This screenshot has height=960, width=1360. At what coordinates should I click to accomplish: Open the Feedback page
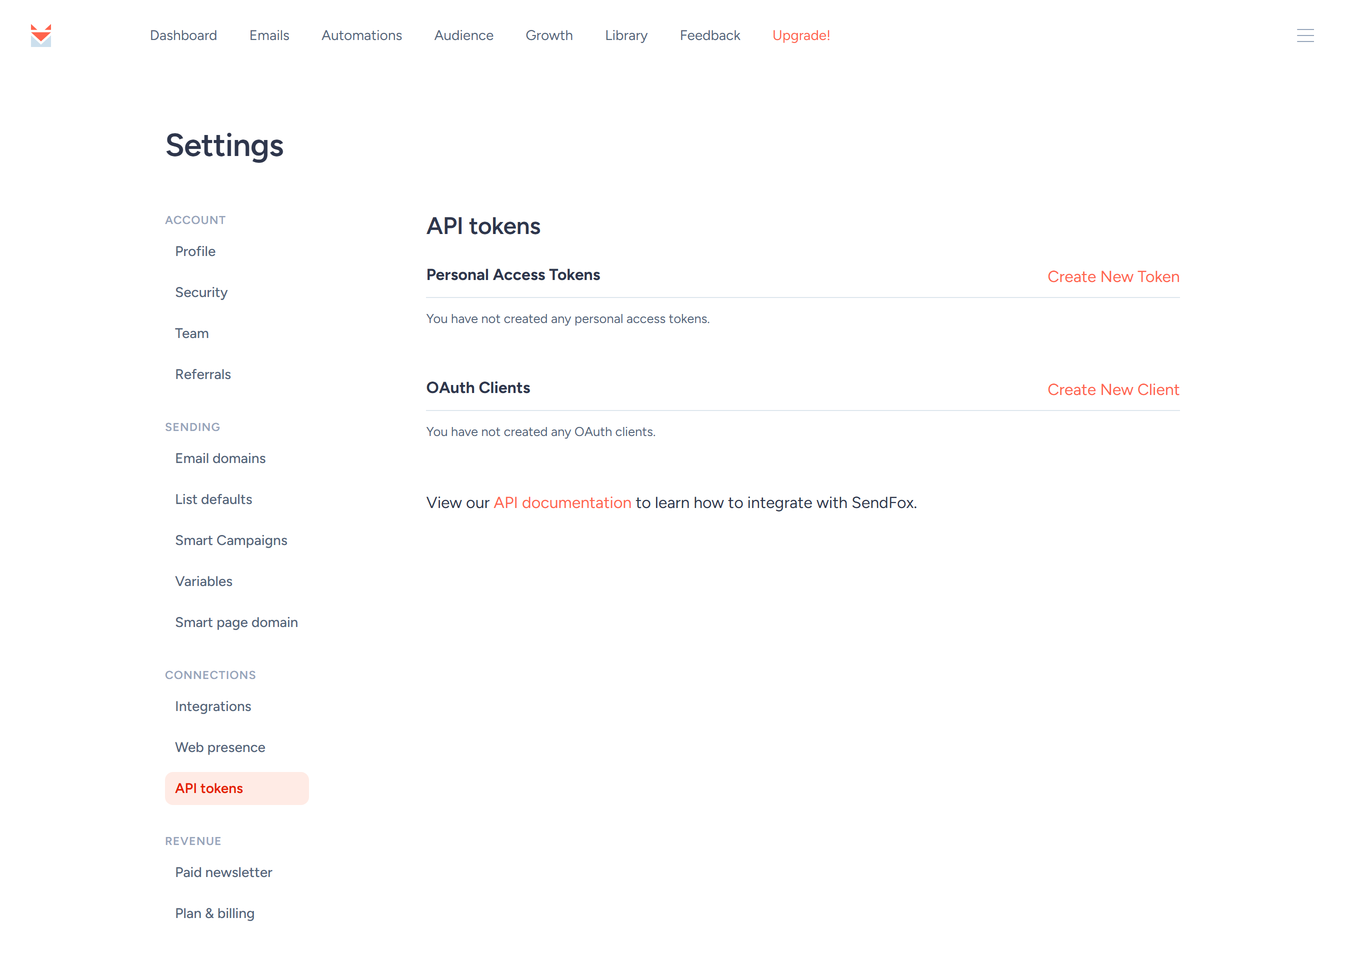[710, 35]
